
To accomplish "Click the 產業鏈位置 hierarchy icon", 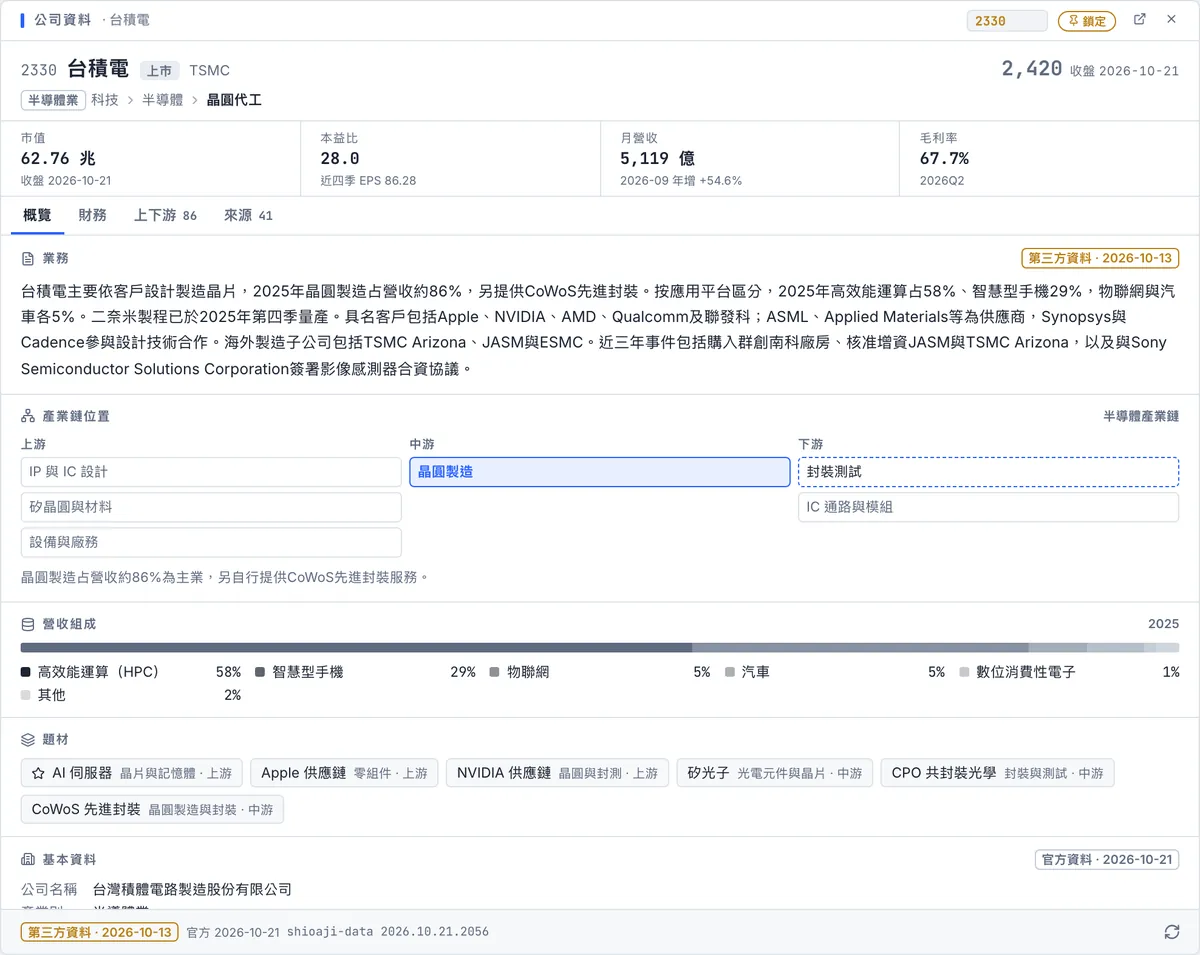I will pos(28,416).
